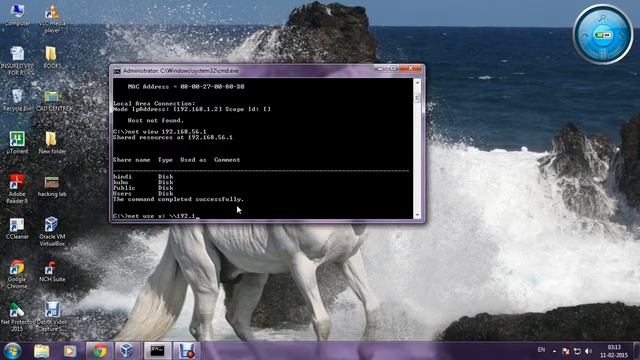Click the 'net view 192.168.56.1' command line
Image resolution: width=640 pixels, height=360 pixels.
coord(160,131)
